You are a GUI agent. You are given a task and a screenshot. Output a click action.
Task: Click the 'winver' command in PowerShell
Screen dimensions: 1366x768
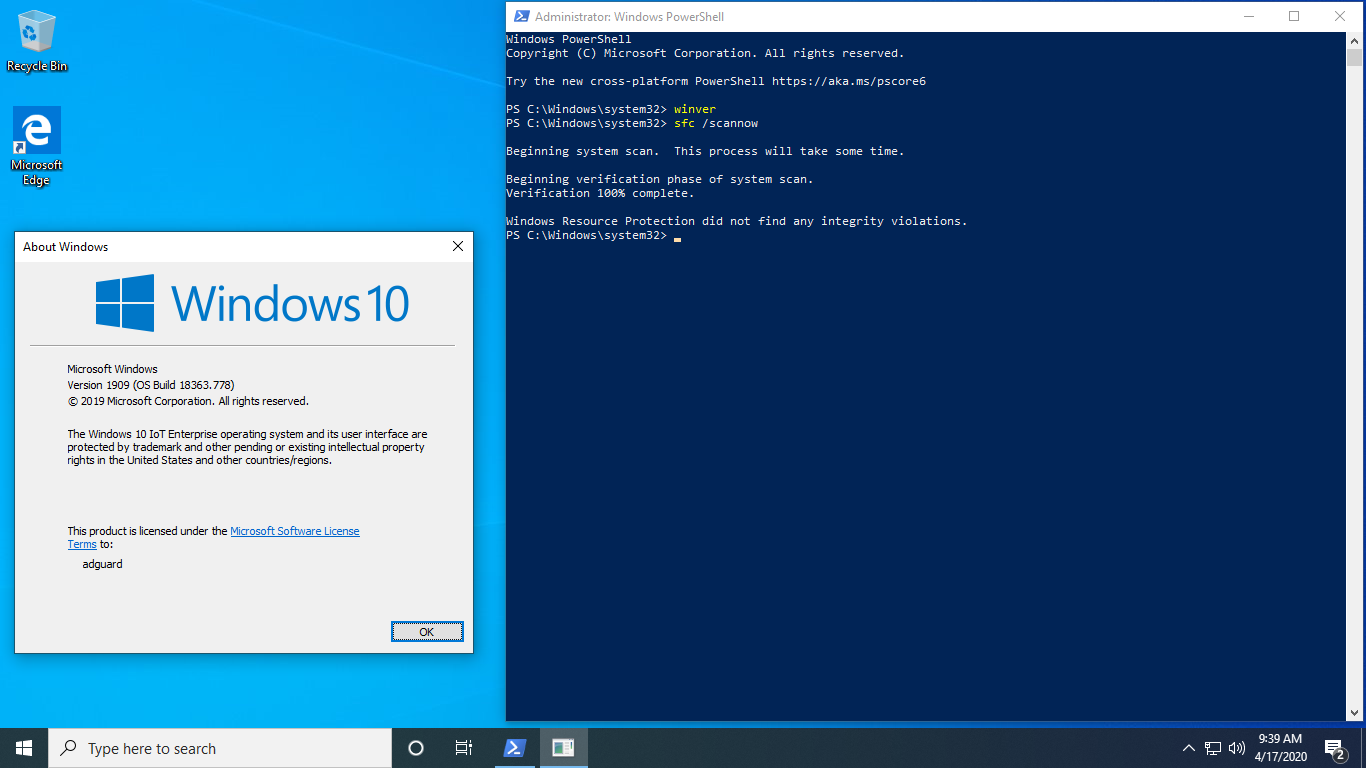pos(695,109)
